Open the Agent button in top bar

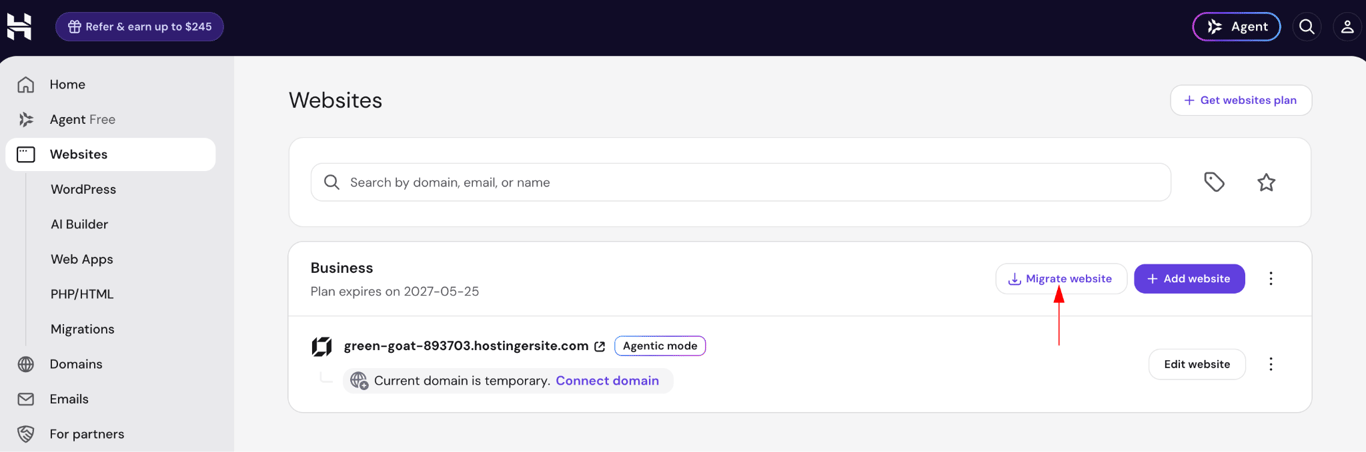click(x=1236, y=27)
